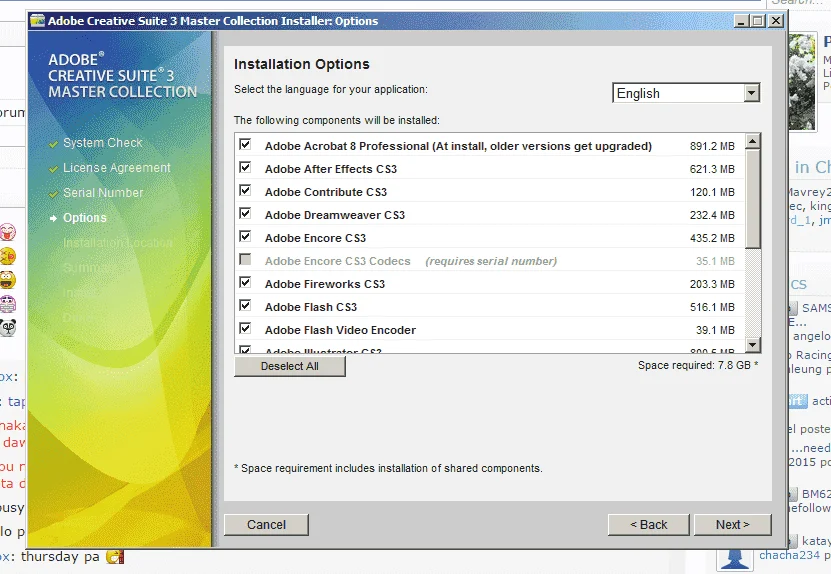This screenshot has height=574, width=831.
Task: Open the language dropdown showing English
Action: pyautogui.click(x=686, y=93)
